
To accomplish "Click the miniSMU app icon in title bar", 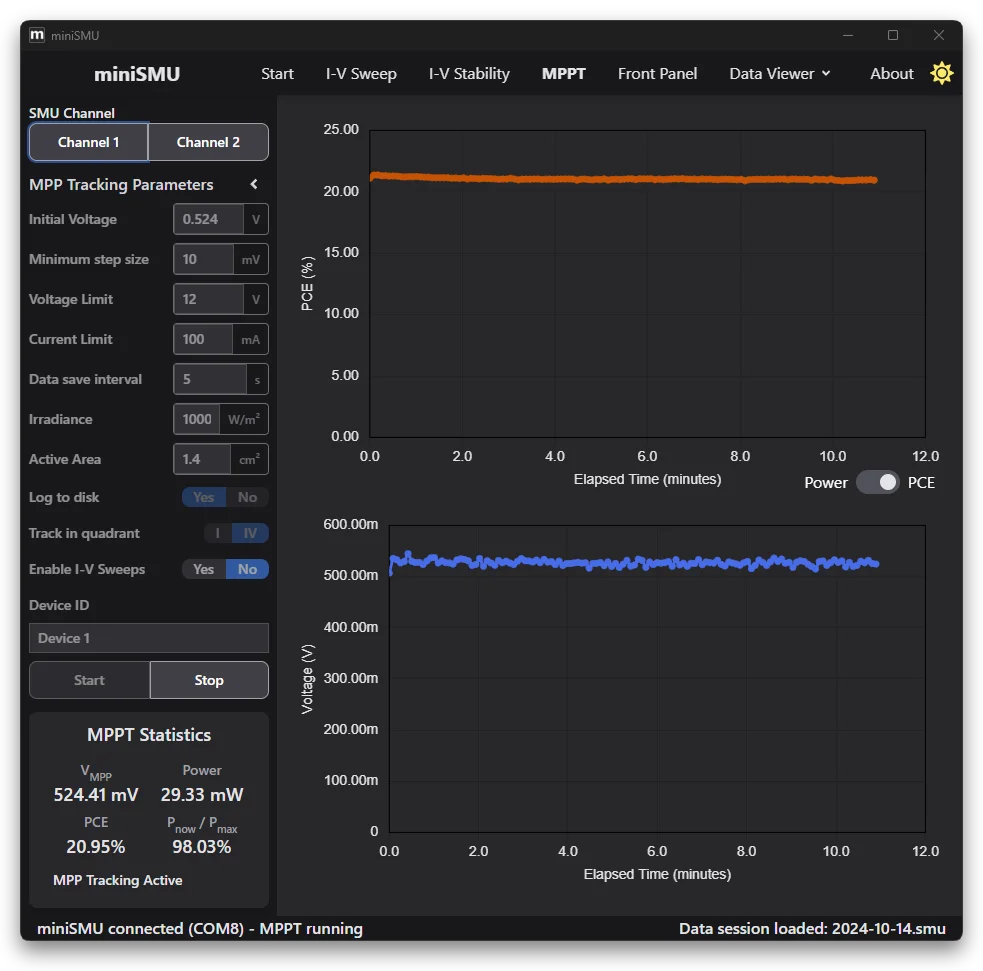I will coord(37,35).
